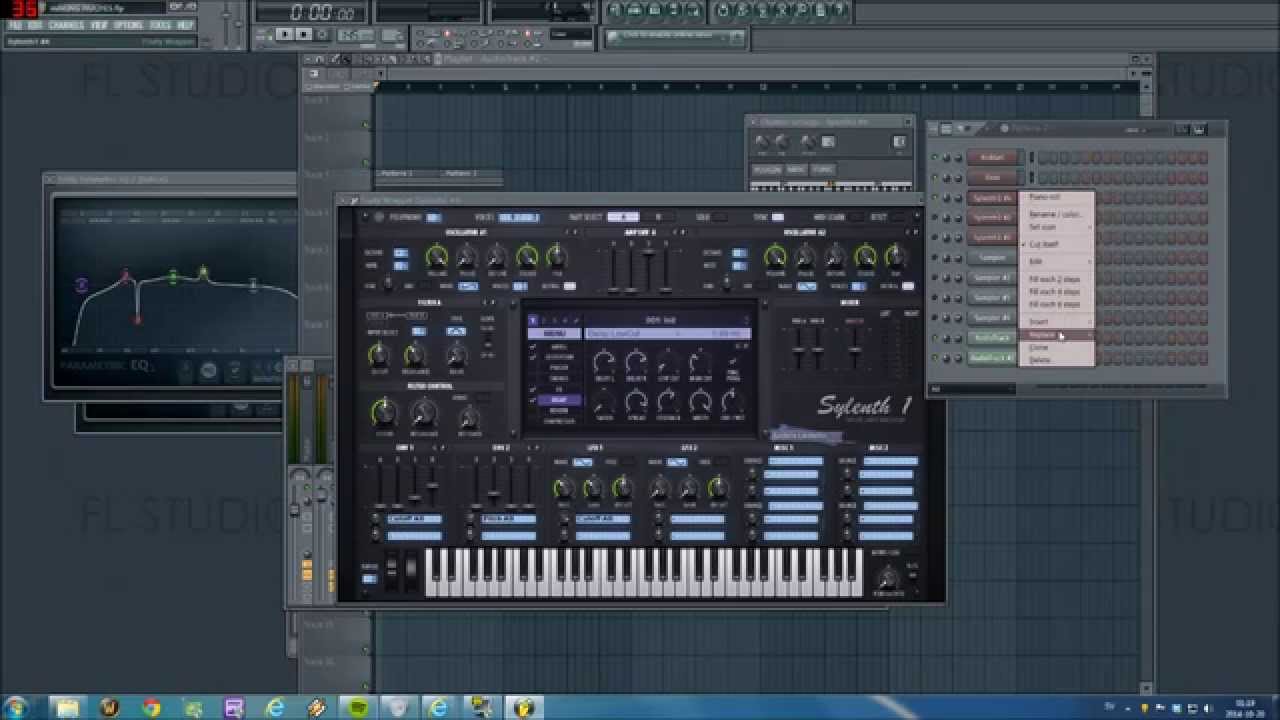
Task: Toggle the Sync switch in Sylenth1 header
Action: point(777,217)
